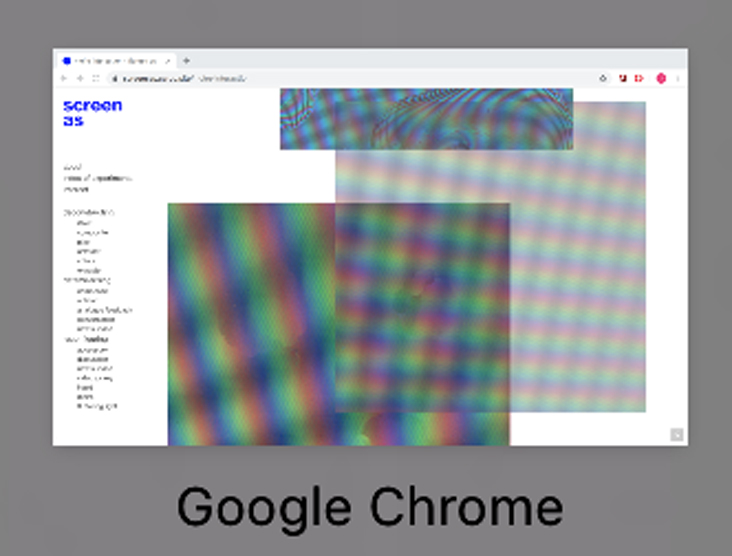Open a new Chrome tab with plus button
Viewport: 732px width, 556px height.
[186, 60]
